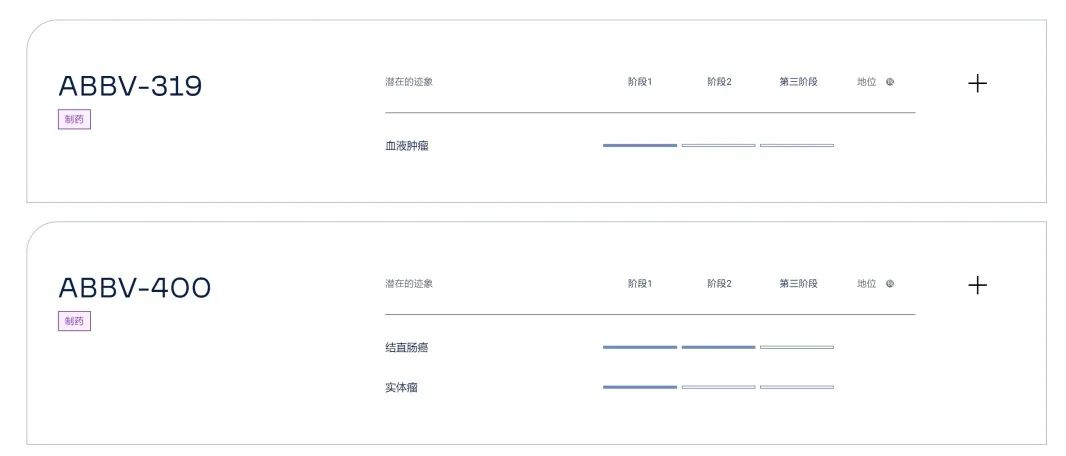Click the 阶段1 column header in ABBV-319 card
Viewport: 1066px width, 456px height.
click(640, 82)
